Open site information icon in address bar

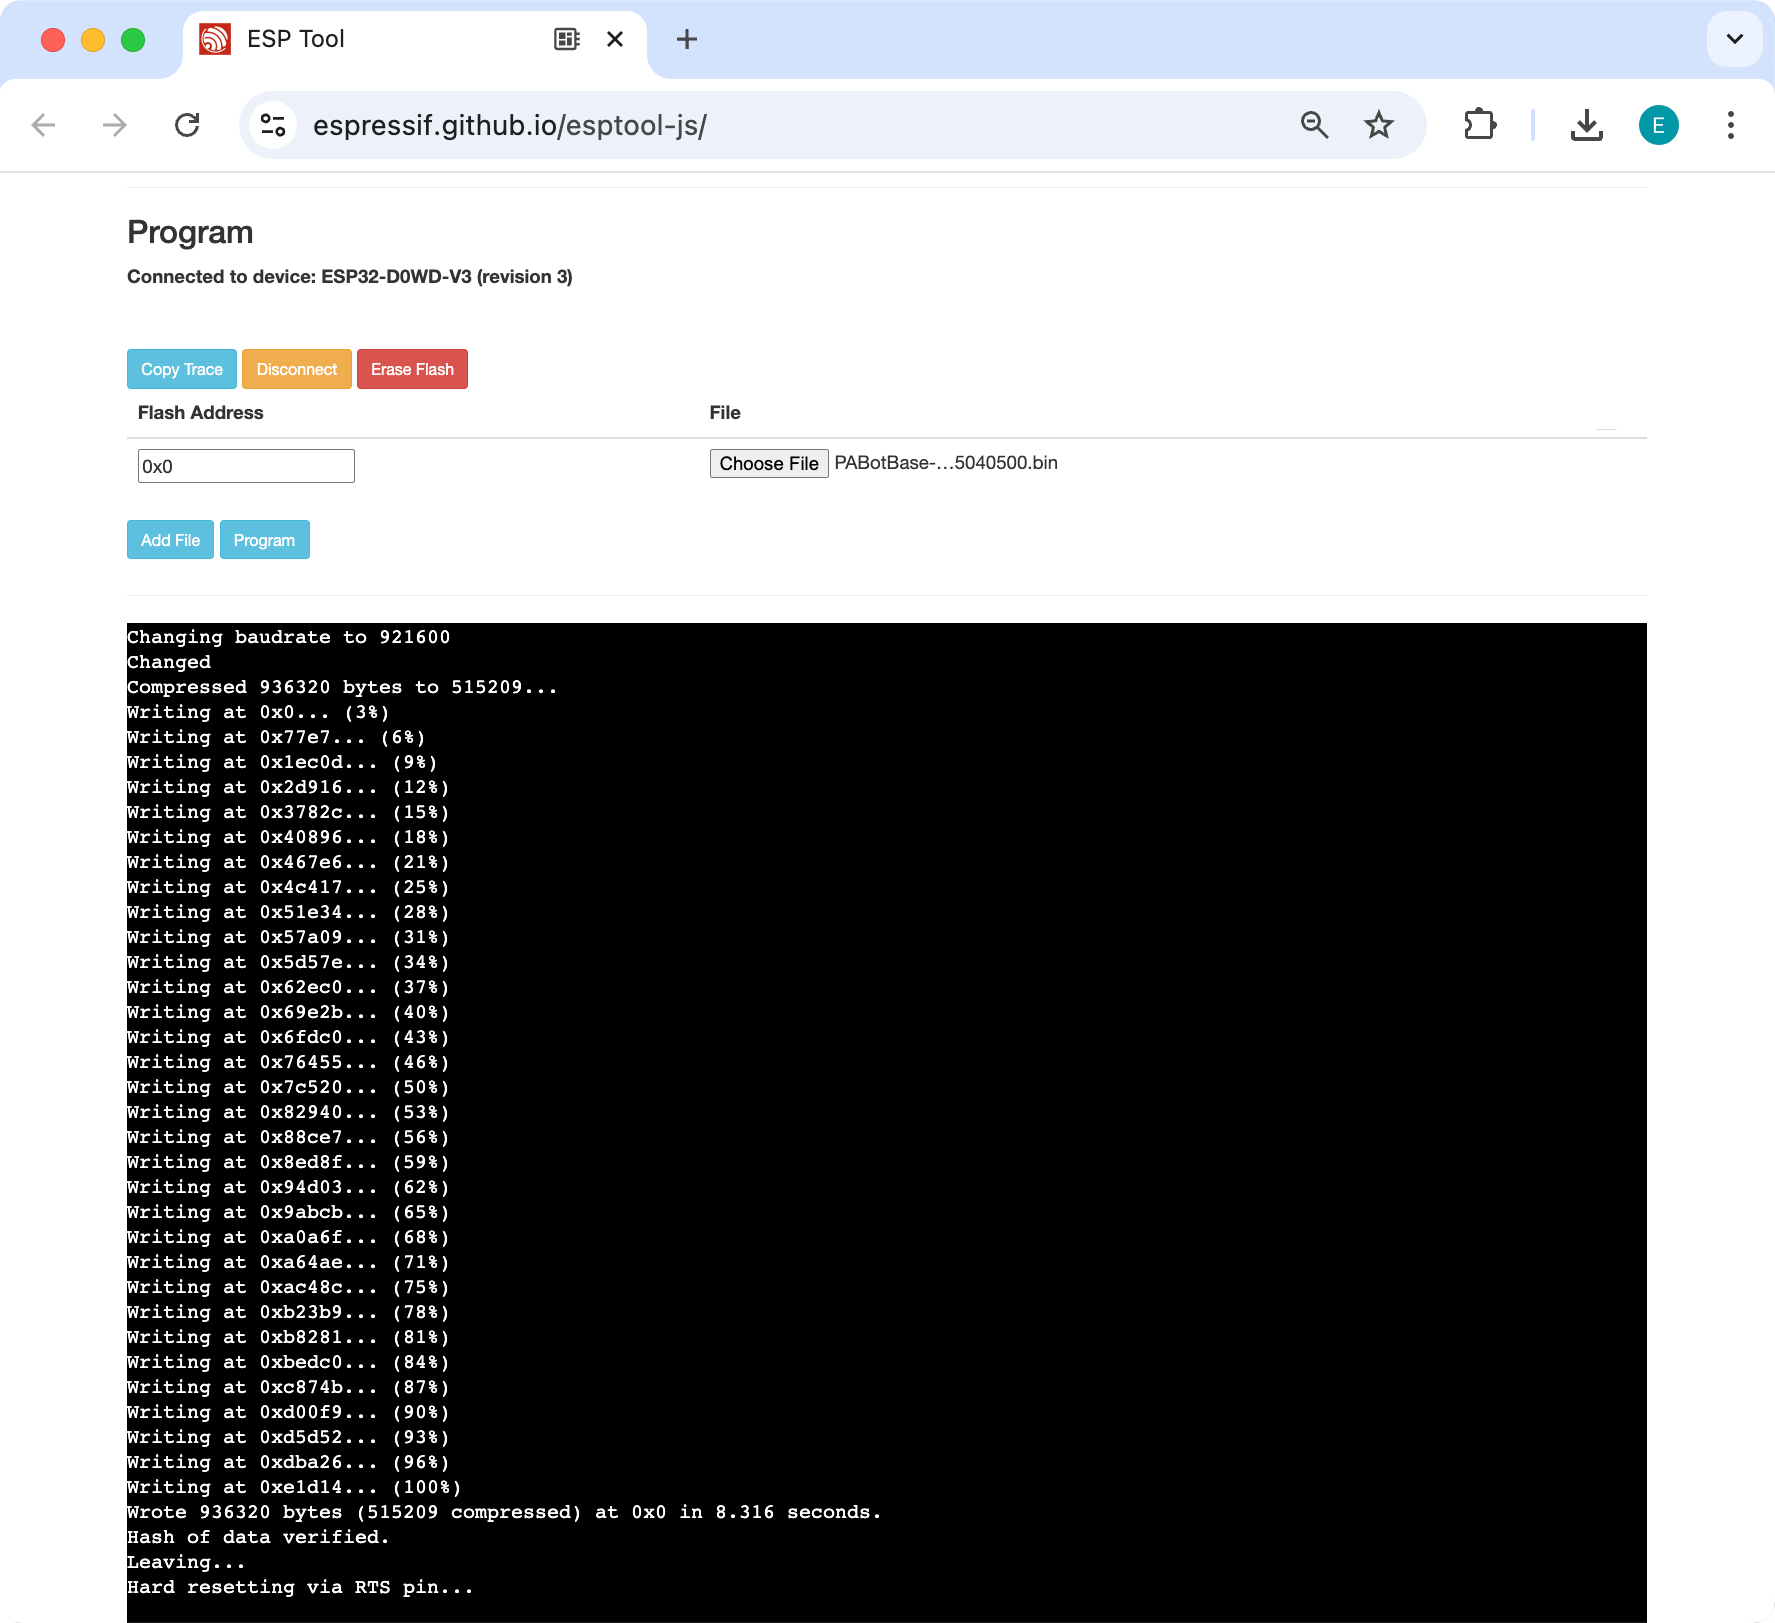[x=273, y=125]
